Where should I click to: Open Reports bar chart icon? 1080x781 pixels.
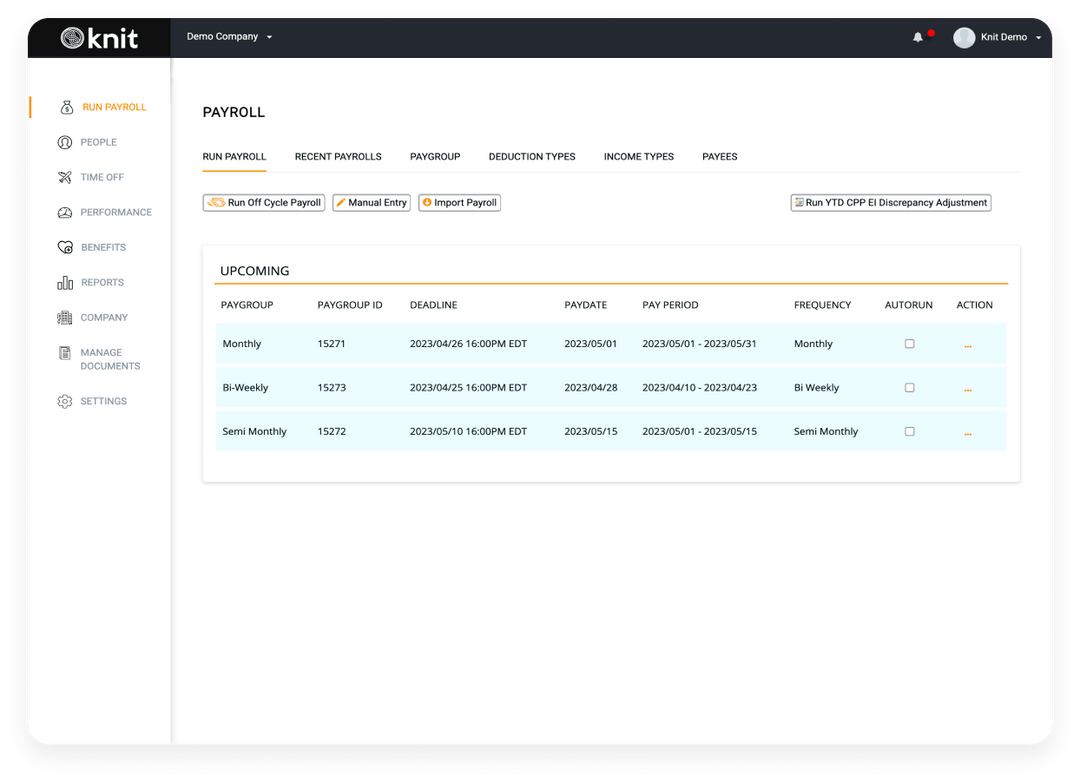65,283
